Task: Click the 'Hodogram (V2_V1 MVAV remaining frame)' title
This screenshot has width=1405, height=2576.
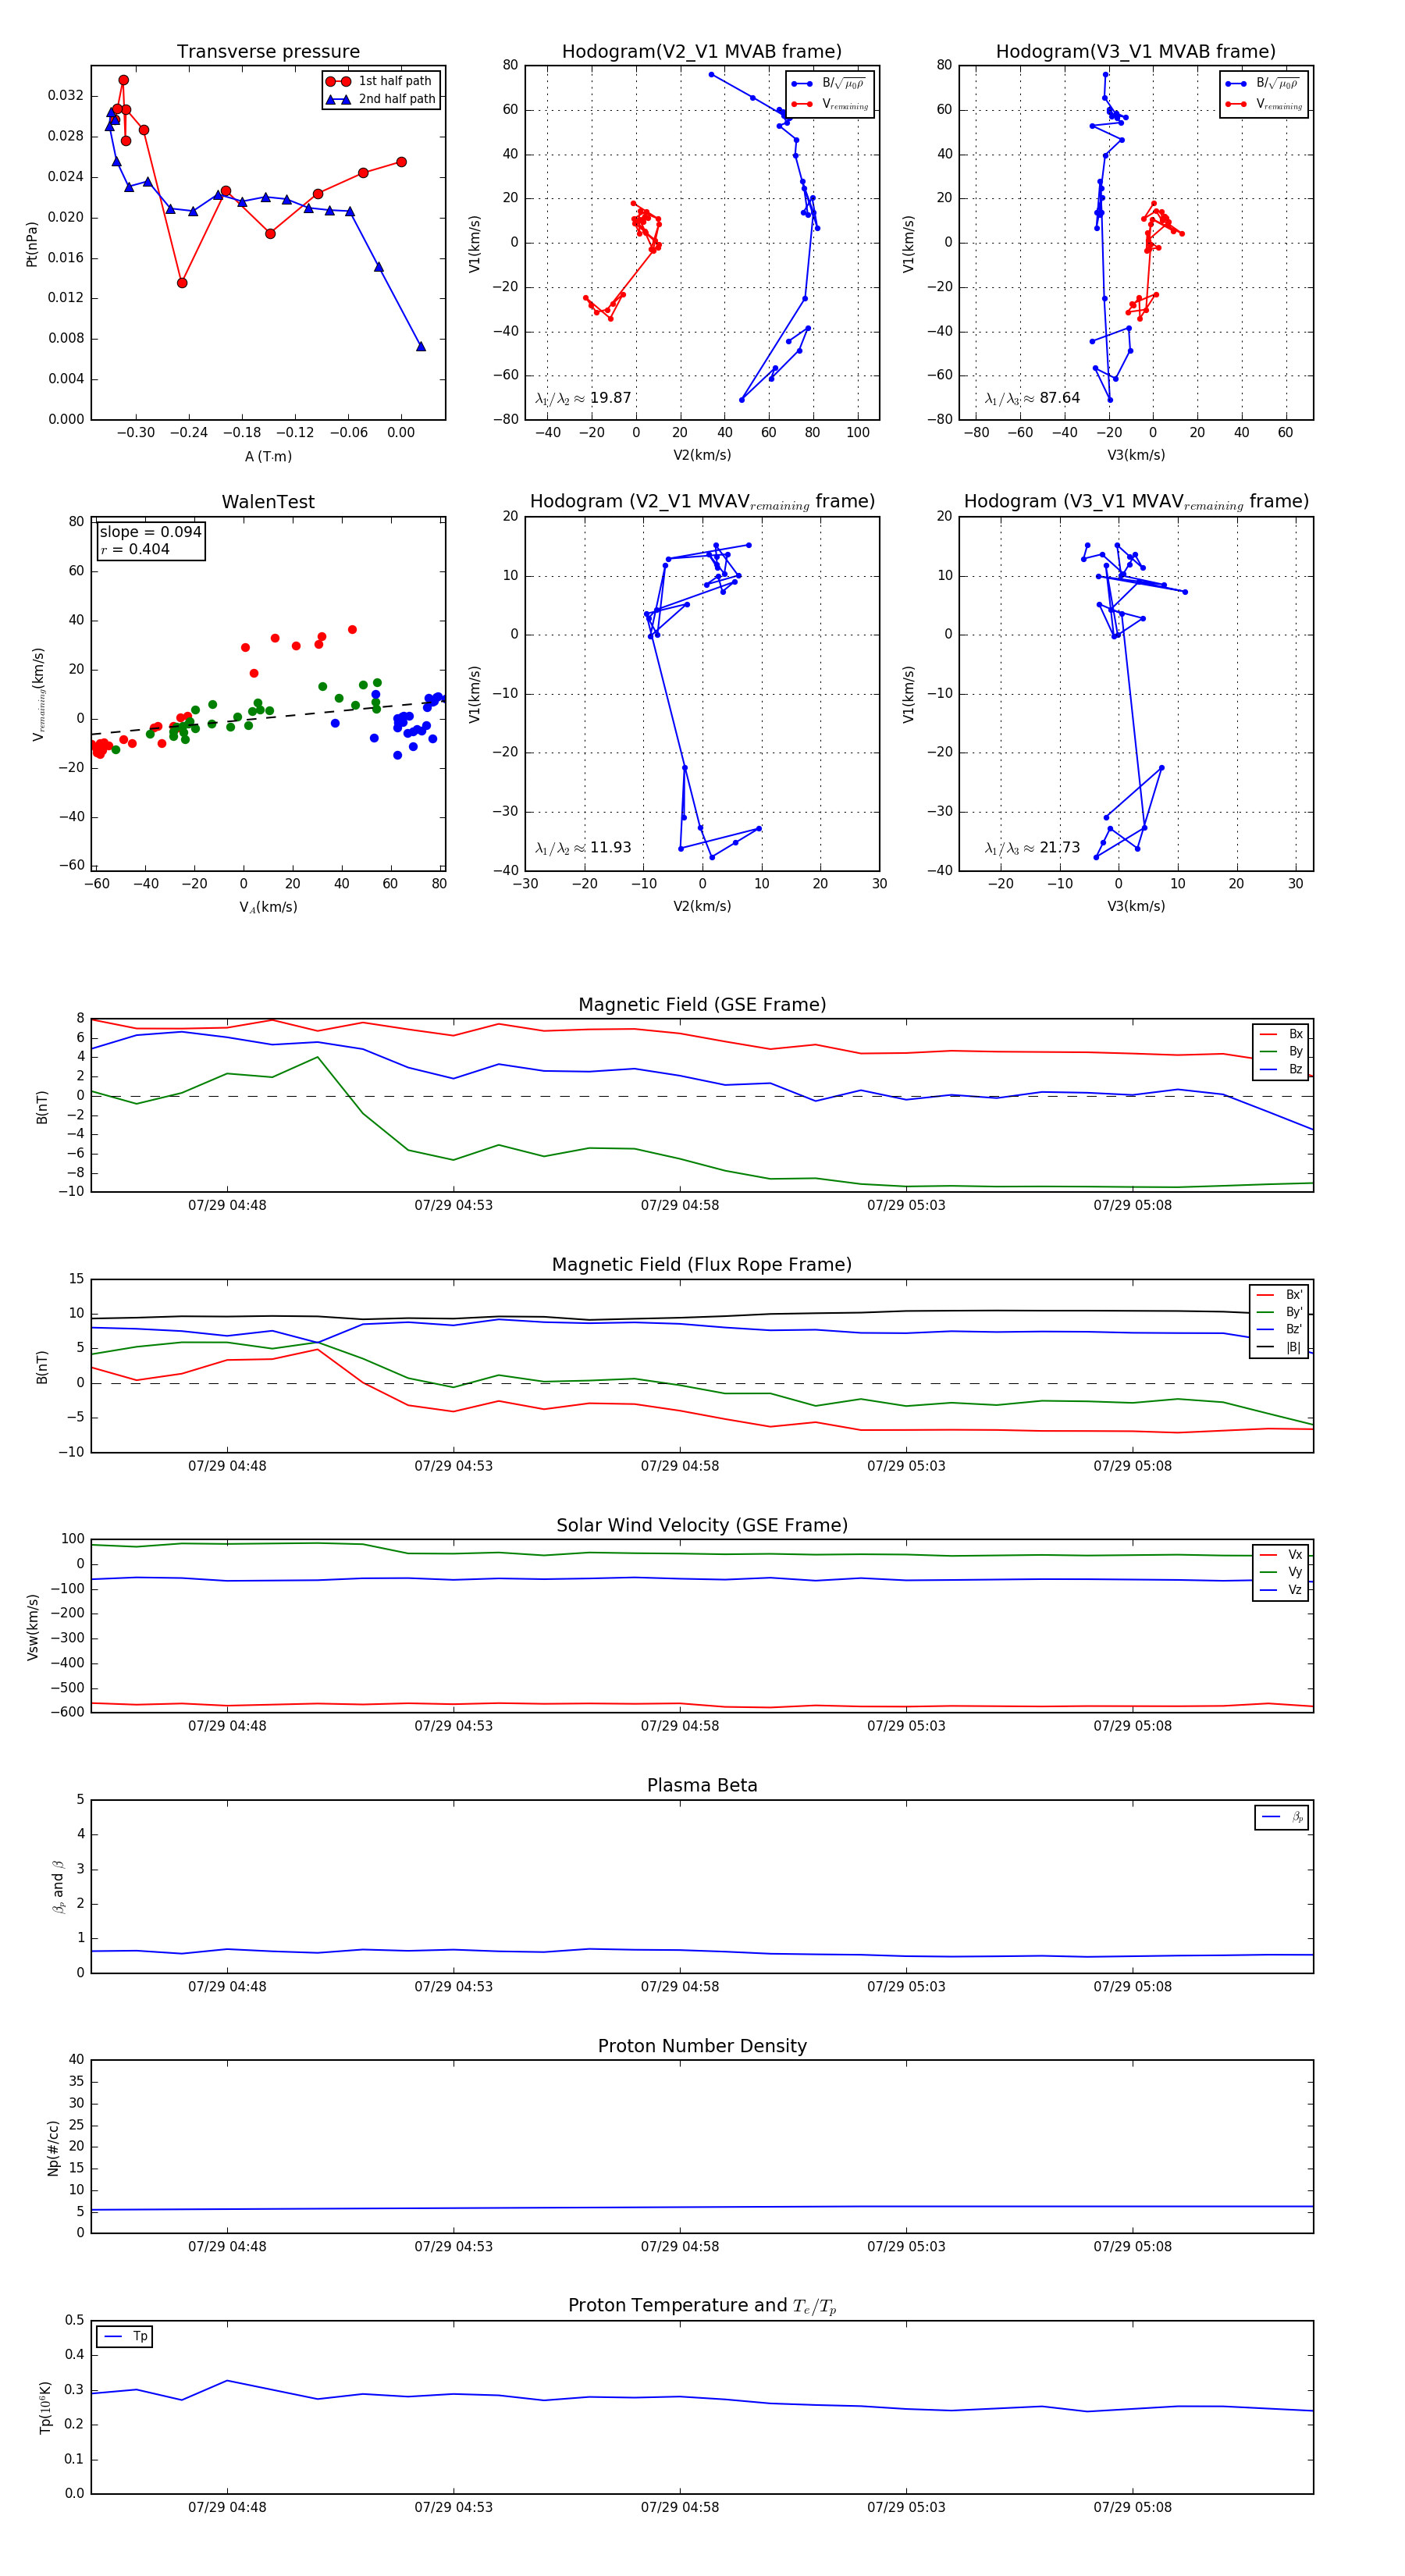Action: (702, 502)
